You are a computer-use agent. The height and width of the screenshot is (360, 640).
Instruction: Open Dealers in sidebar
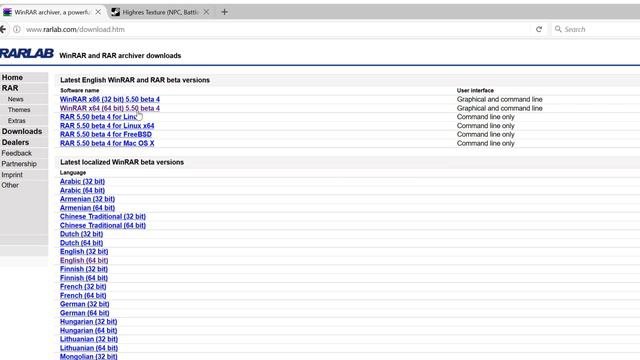coord(15,142)
